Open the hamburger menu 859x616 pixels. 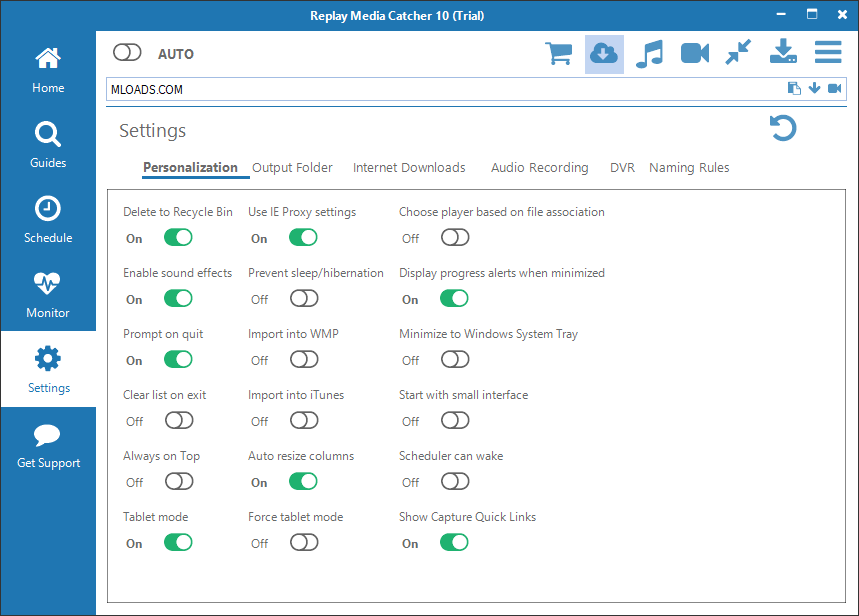(828, 51)
